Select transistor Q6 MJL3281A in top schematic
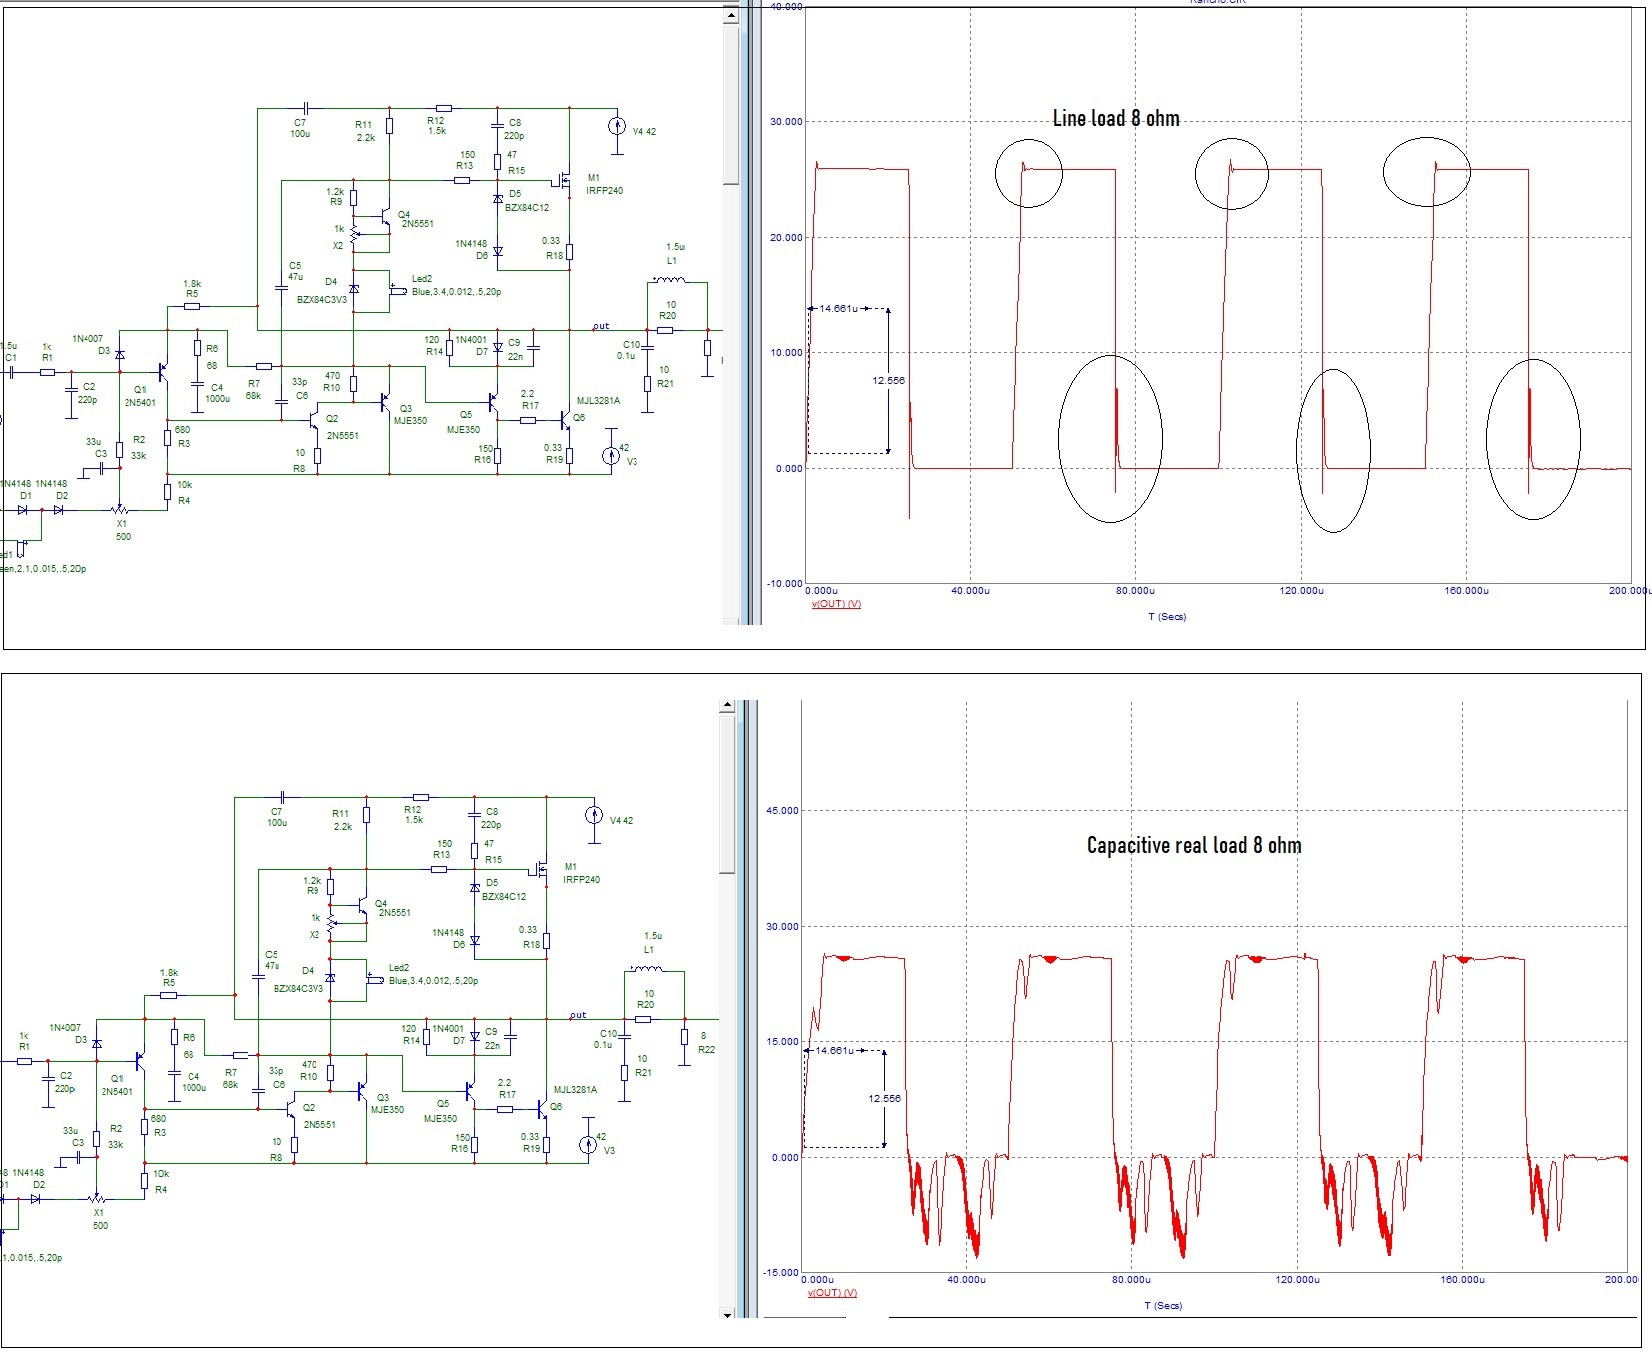 [565, 420]
